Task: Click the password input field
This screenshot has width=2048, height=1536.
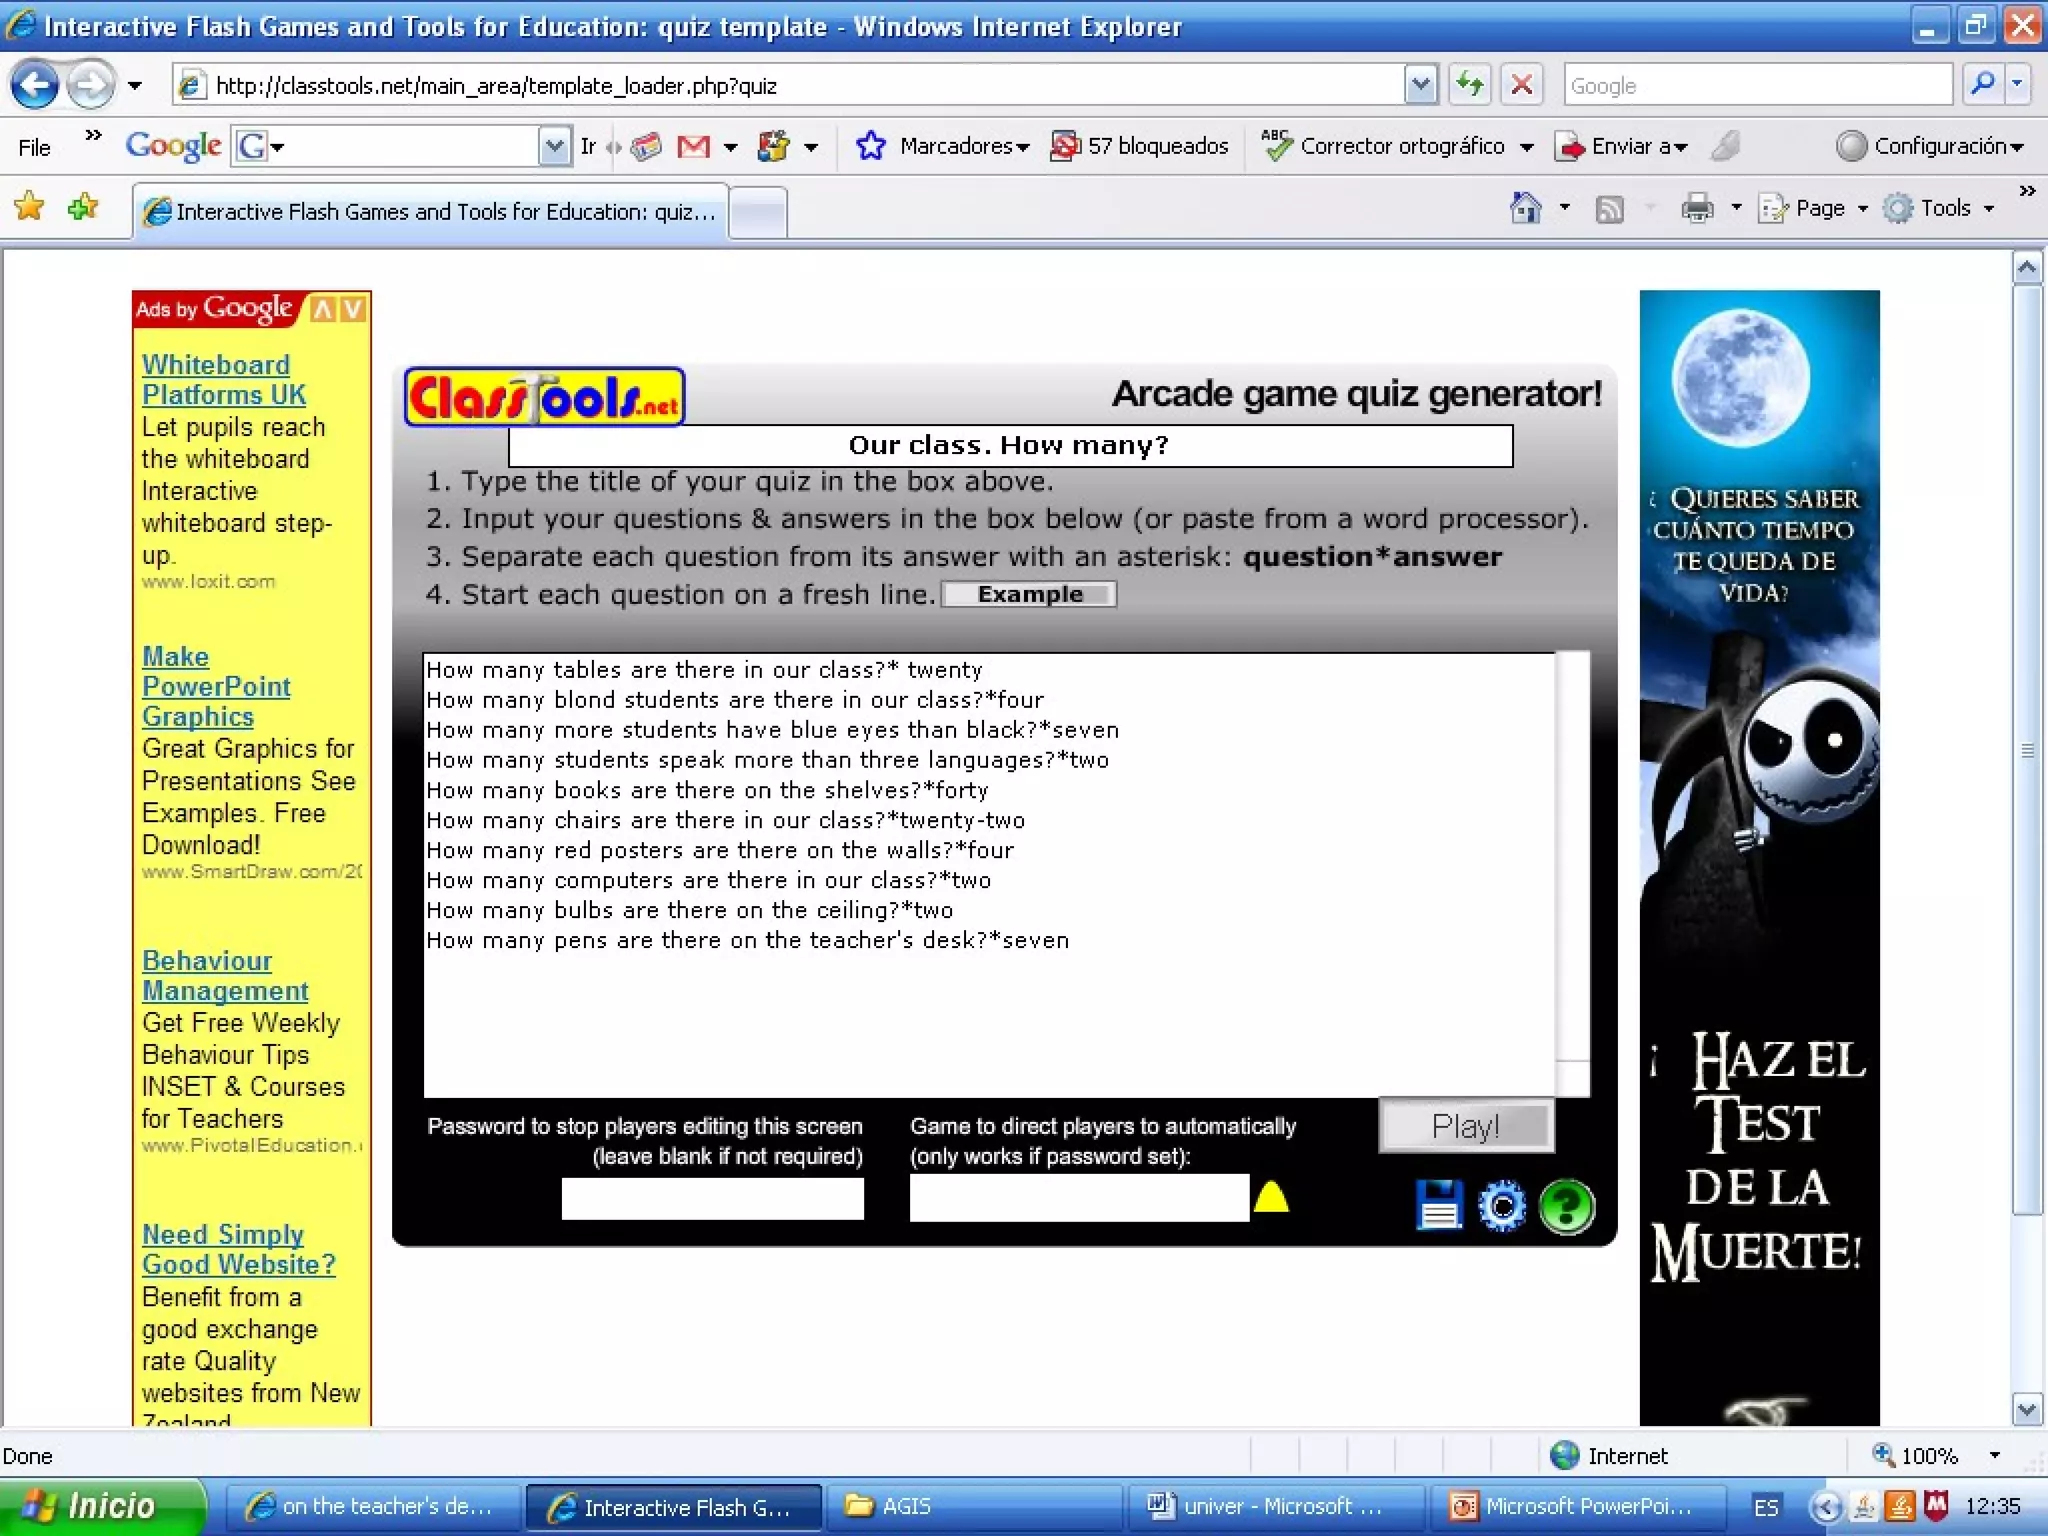Action: [x=712, y=1198]
